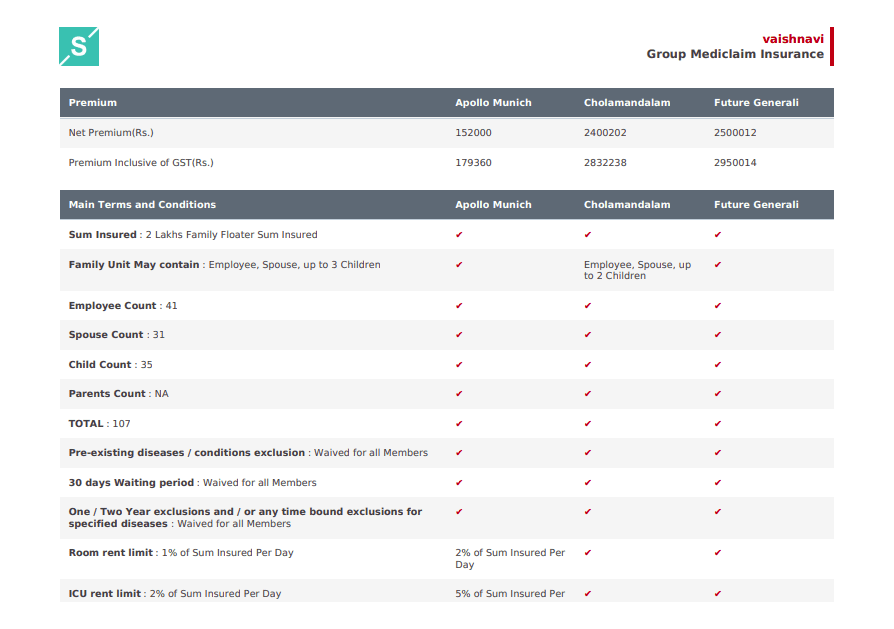Click the GST-inclusive premium value 179360

point(473,163)
